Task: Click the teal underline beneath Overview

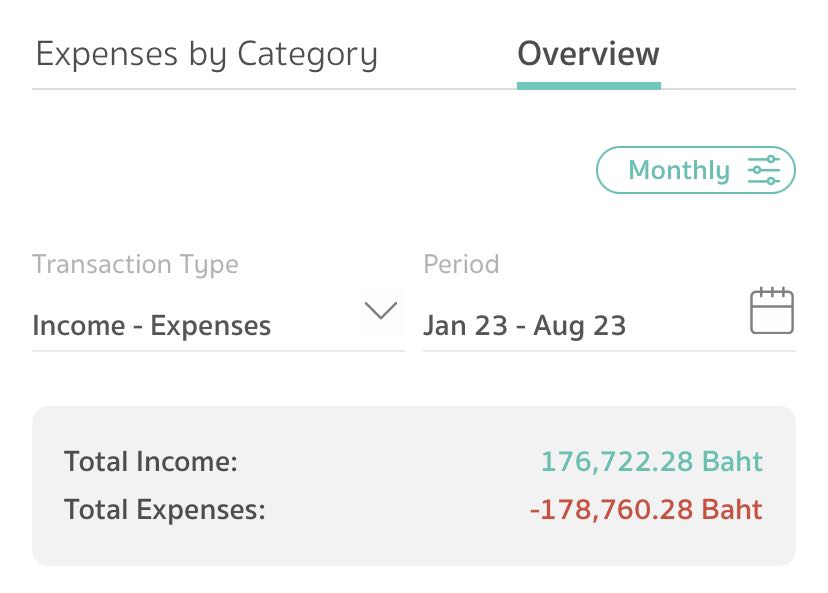Action: click(x=588, y=86)
